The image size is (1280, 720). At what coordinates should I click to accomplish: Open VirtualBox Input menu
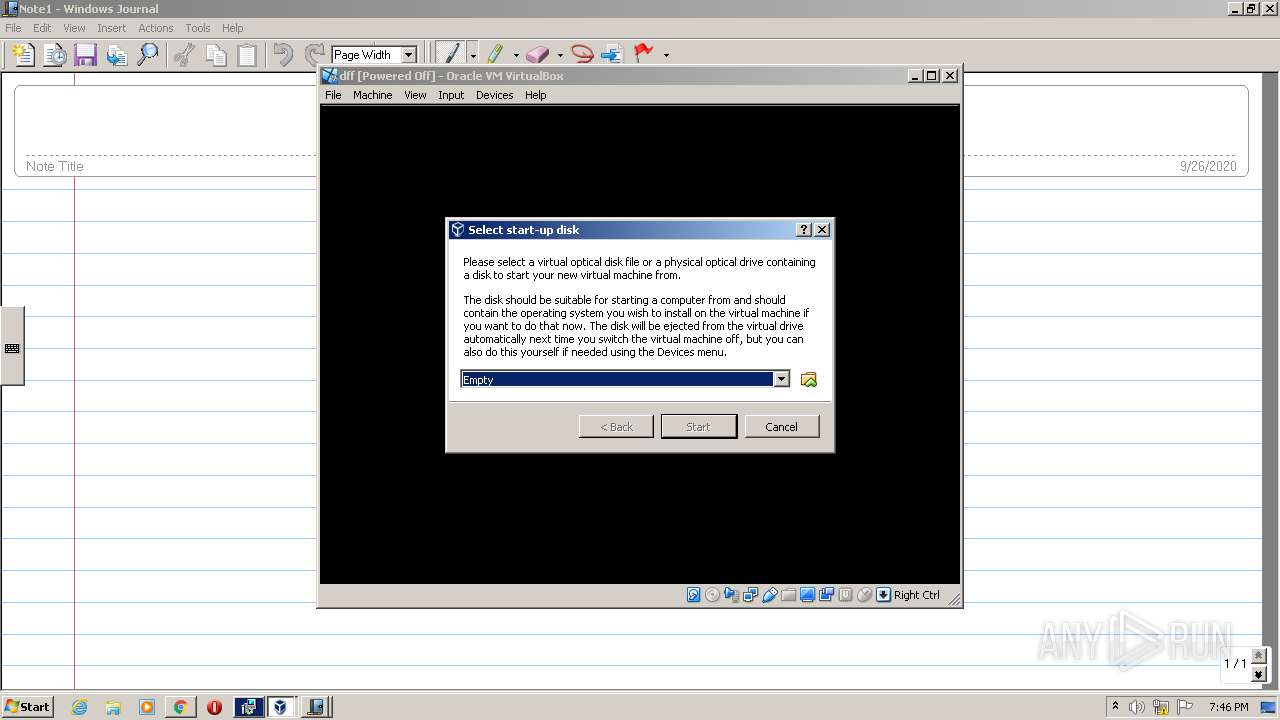[451, 95]
